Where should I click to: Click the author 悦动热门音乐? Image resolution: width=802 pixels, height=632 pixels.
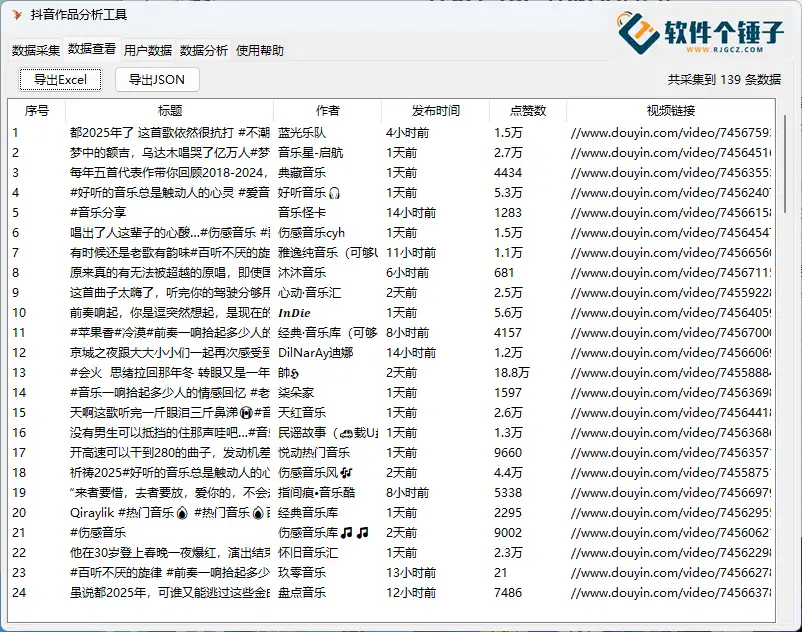314,453
